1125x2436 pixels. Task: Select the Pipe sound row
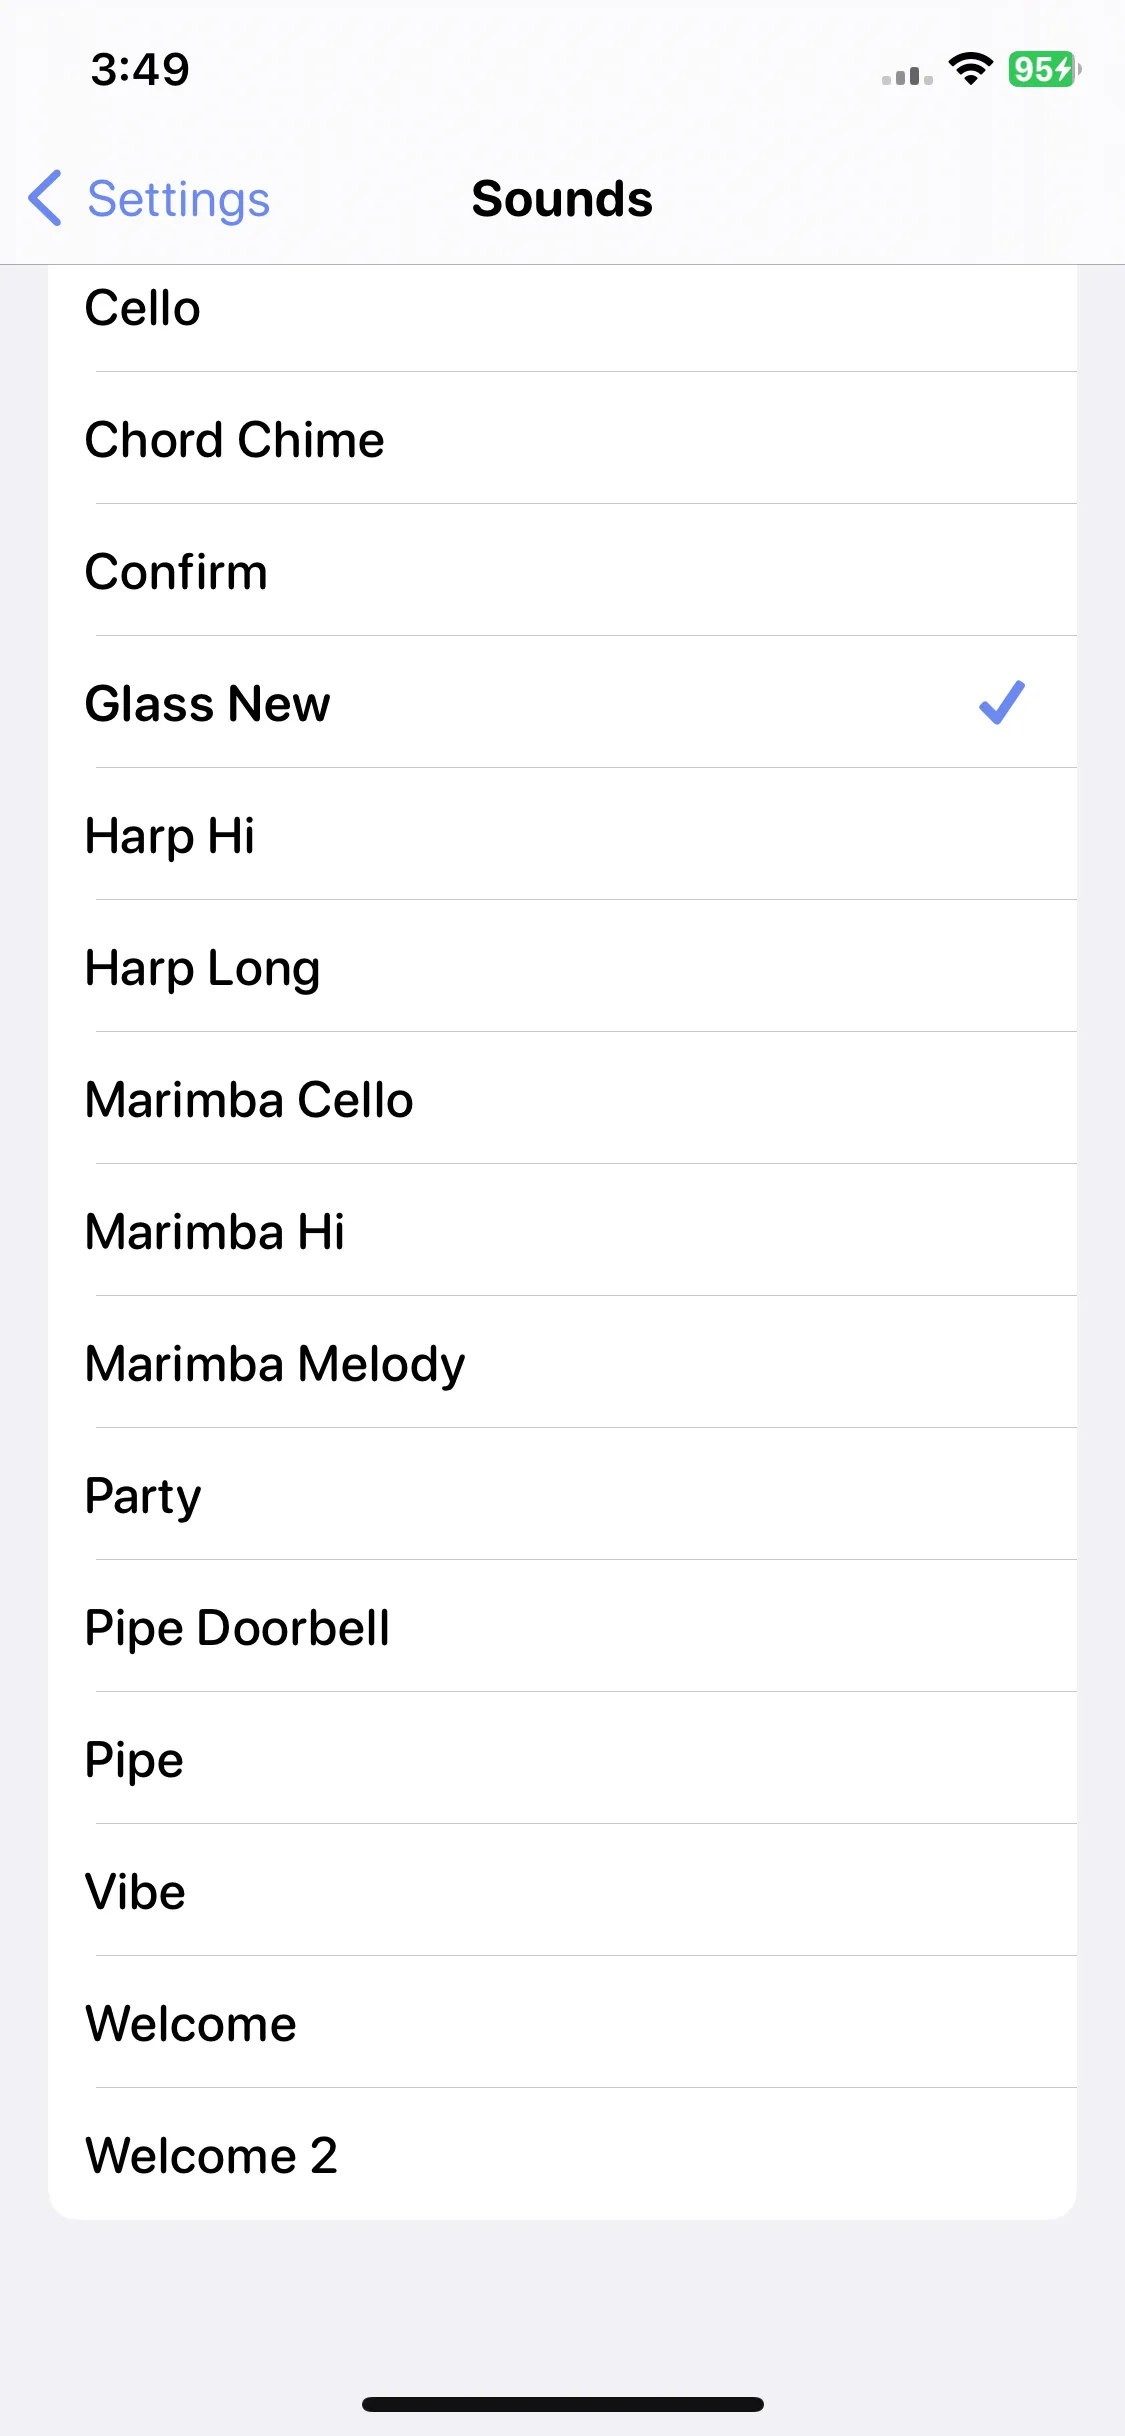562,1759
